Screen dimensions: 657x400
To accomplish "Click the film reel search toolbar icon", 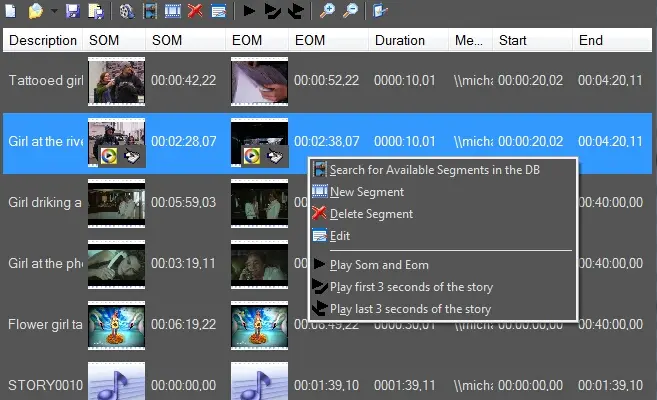I will tap(126, 12).
